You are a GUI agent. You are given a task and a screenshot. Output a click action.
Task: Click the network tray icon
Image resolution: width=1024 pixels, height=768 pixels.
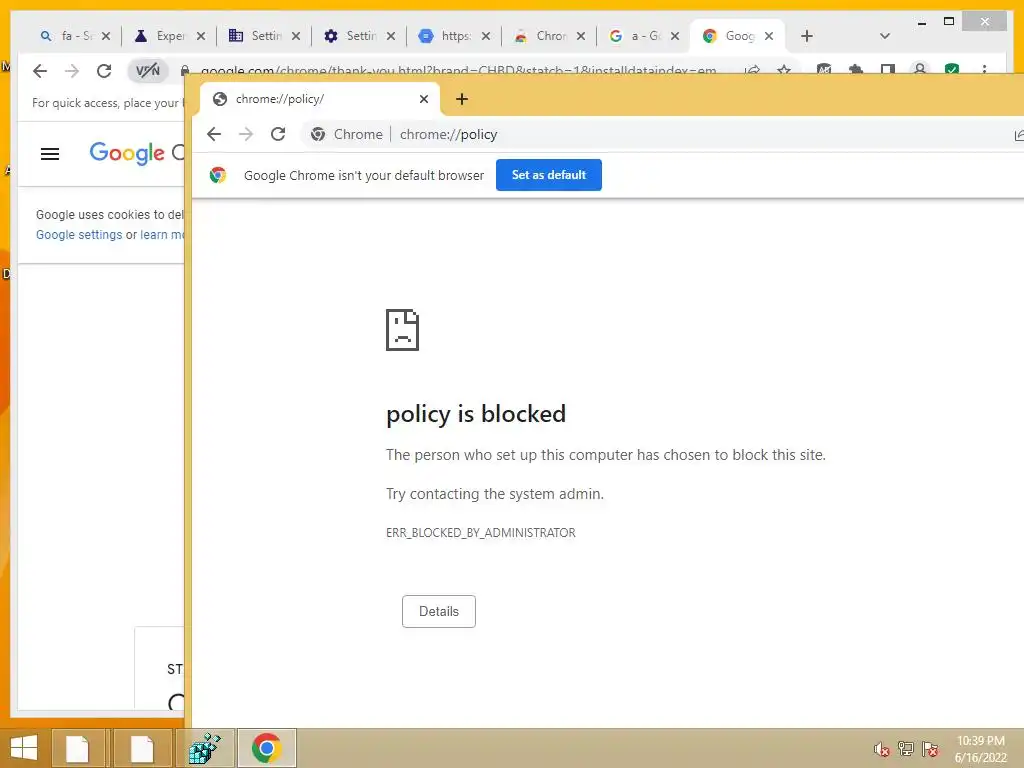click(x=906, y=749)
